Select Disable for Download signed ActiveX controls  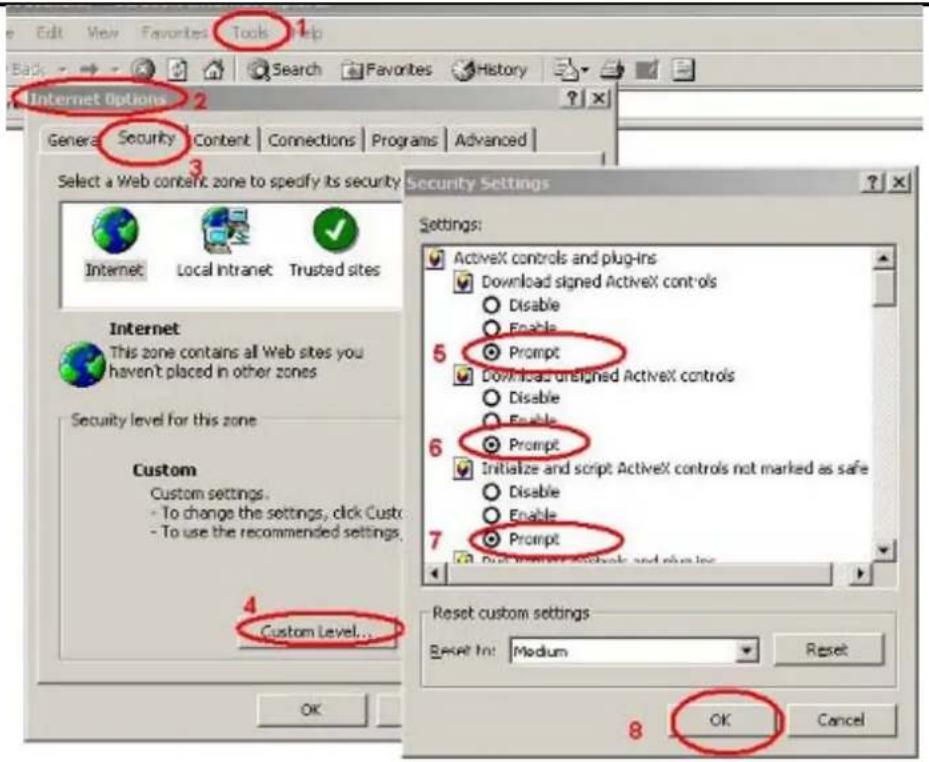click(491, 305)
